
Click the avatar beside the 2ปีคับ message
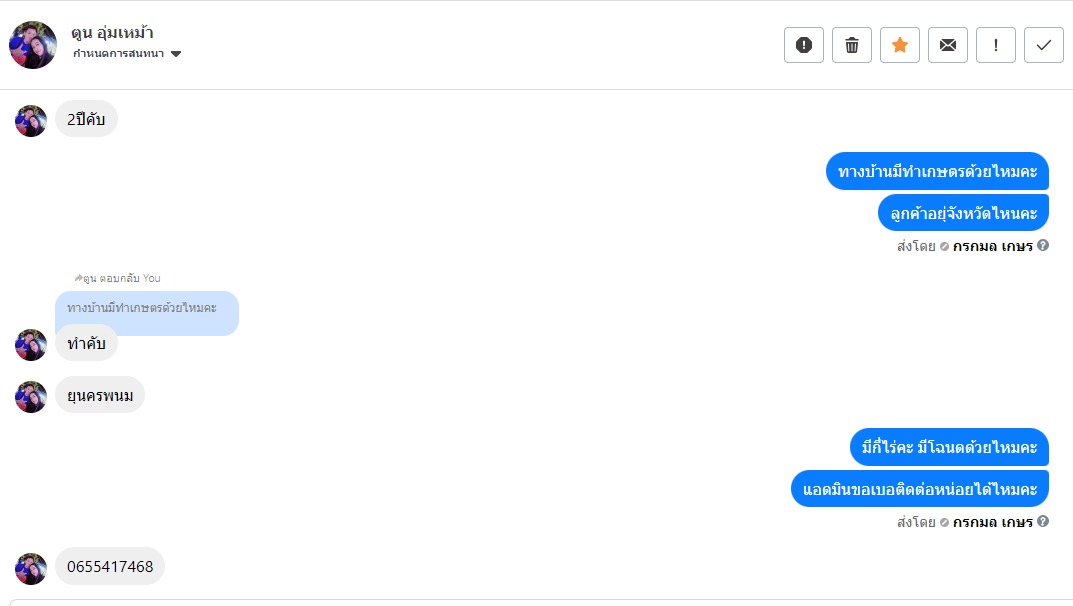coord(31,120)
